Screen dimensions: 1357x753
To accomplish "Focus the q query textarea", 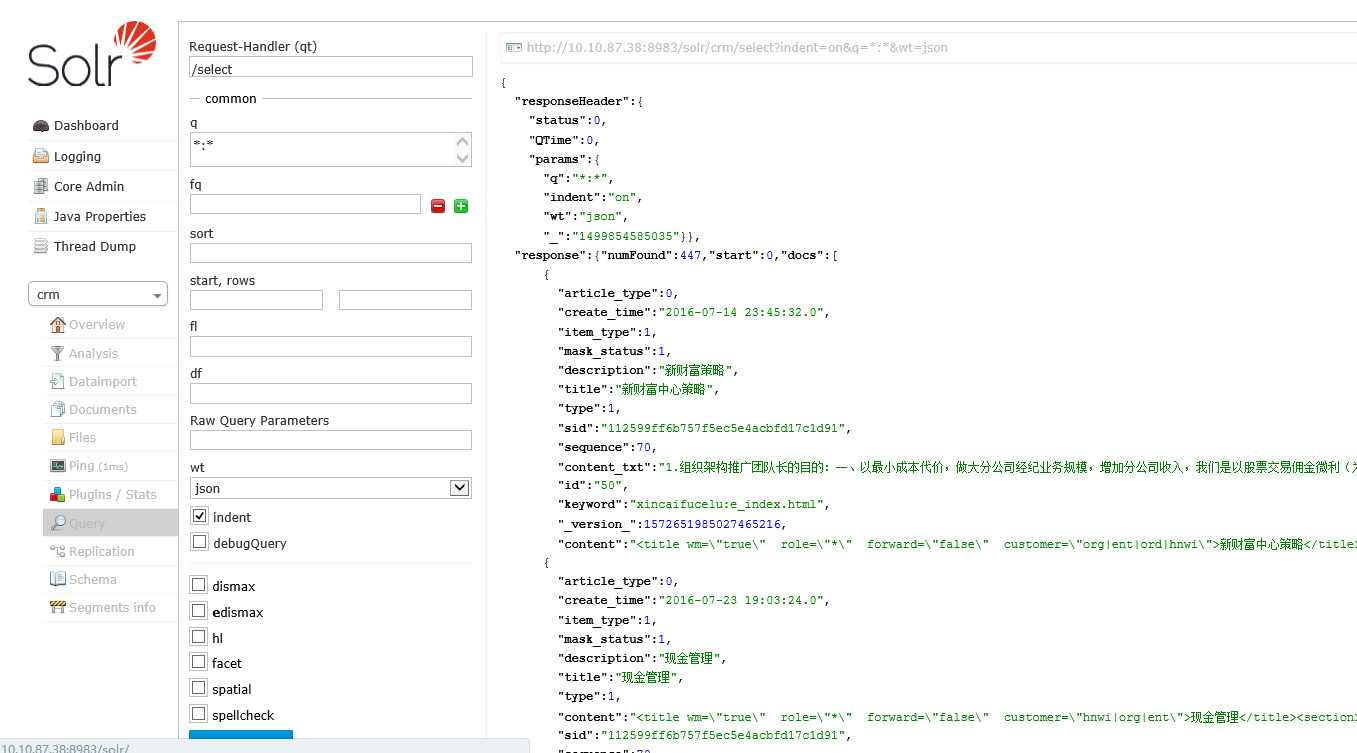I will pos(331,149).
